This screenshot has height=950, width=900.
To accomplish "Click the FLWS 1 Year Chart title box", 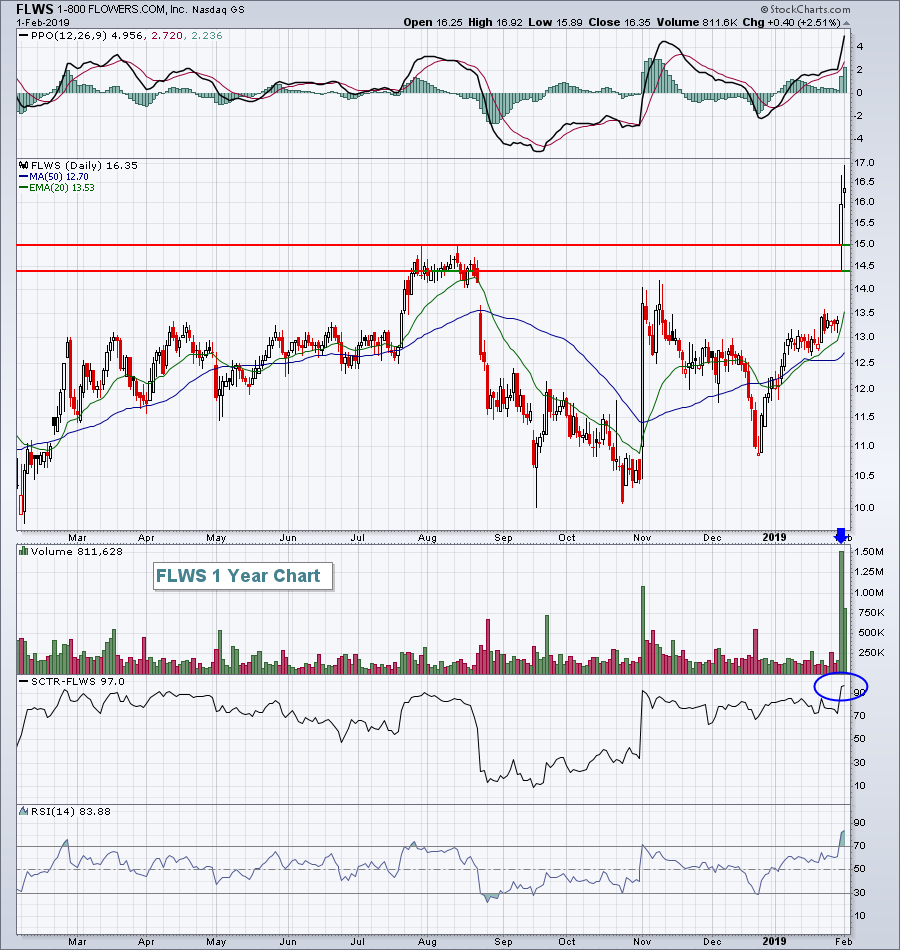I will [x=242, y=576].
